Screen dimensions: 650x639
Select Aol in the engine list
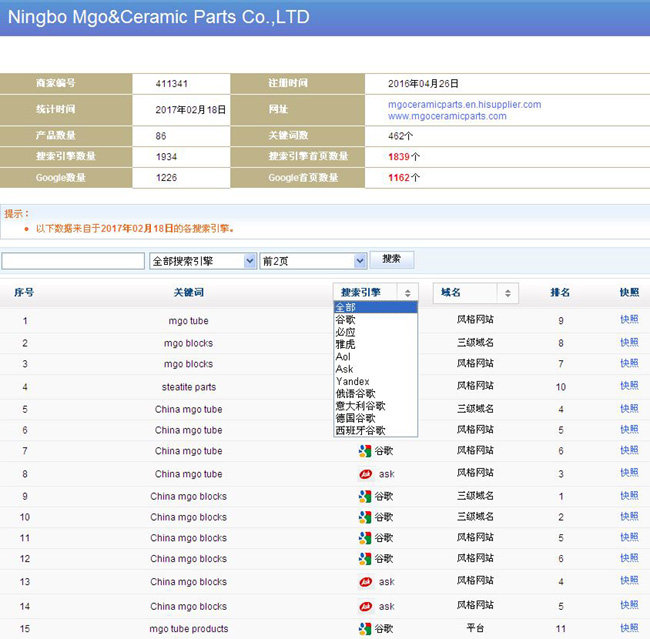click(x=375, y=357)
